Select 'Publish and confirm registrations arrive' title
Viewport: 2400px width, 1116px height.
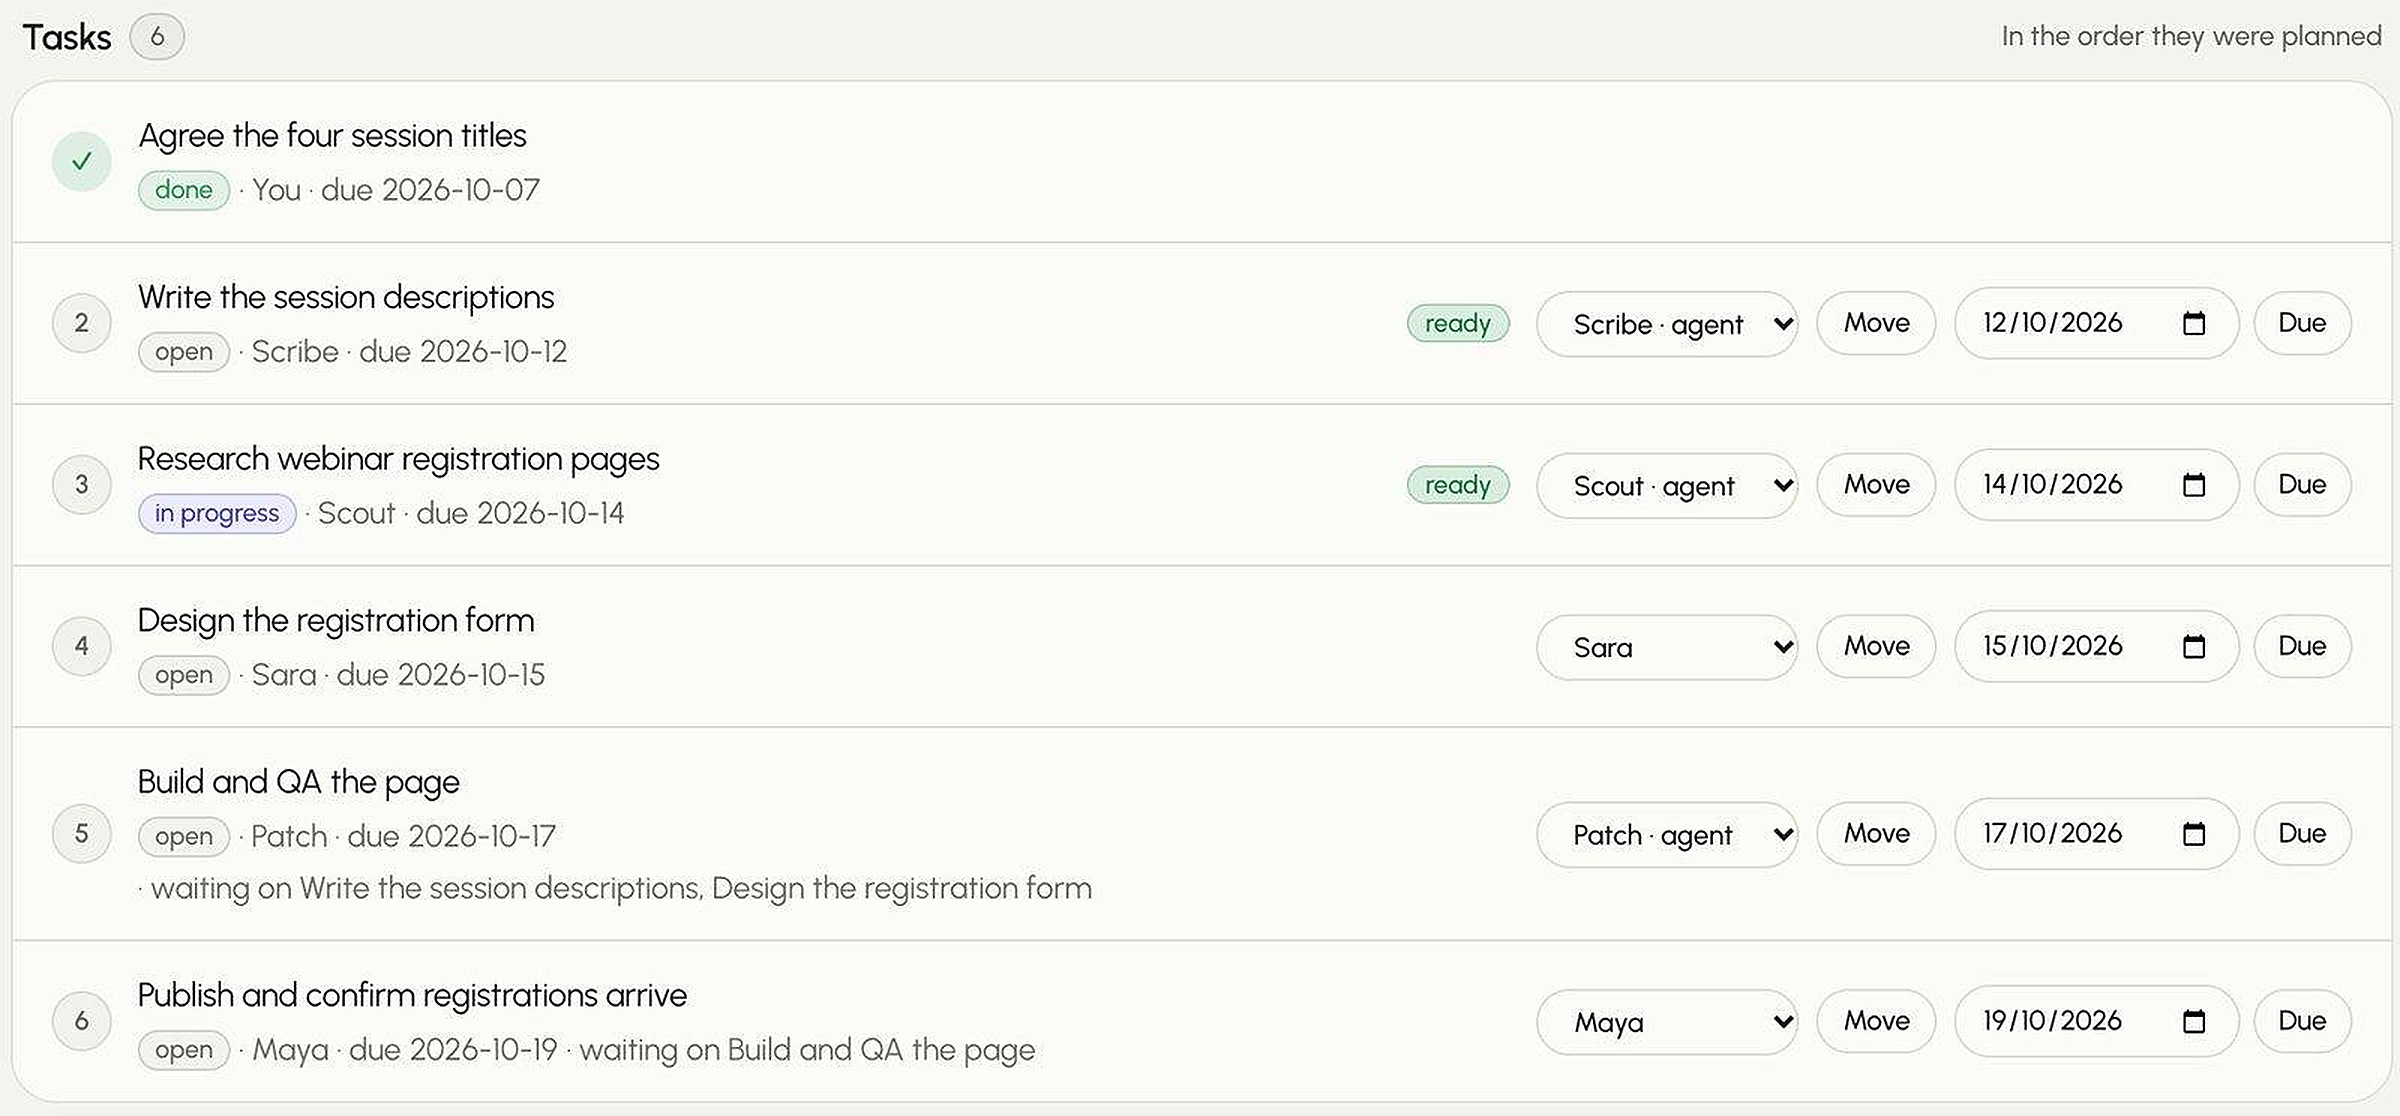pyautogui.click(x=412, y=995)
